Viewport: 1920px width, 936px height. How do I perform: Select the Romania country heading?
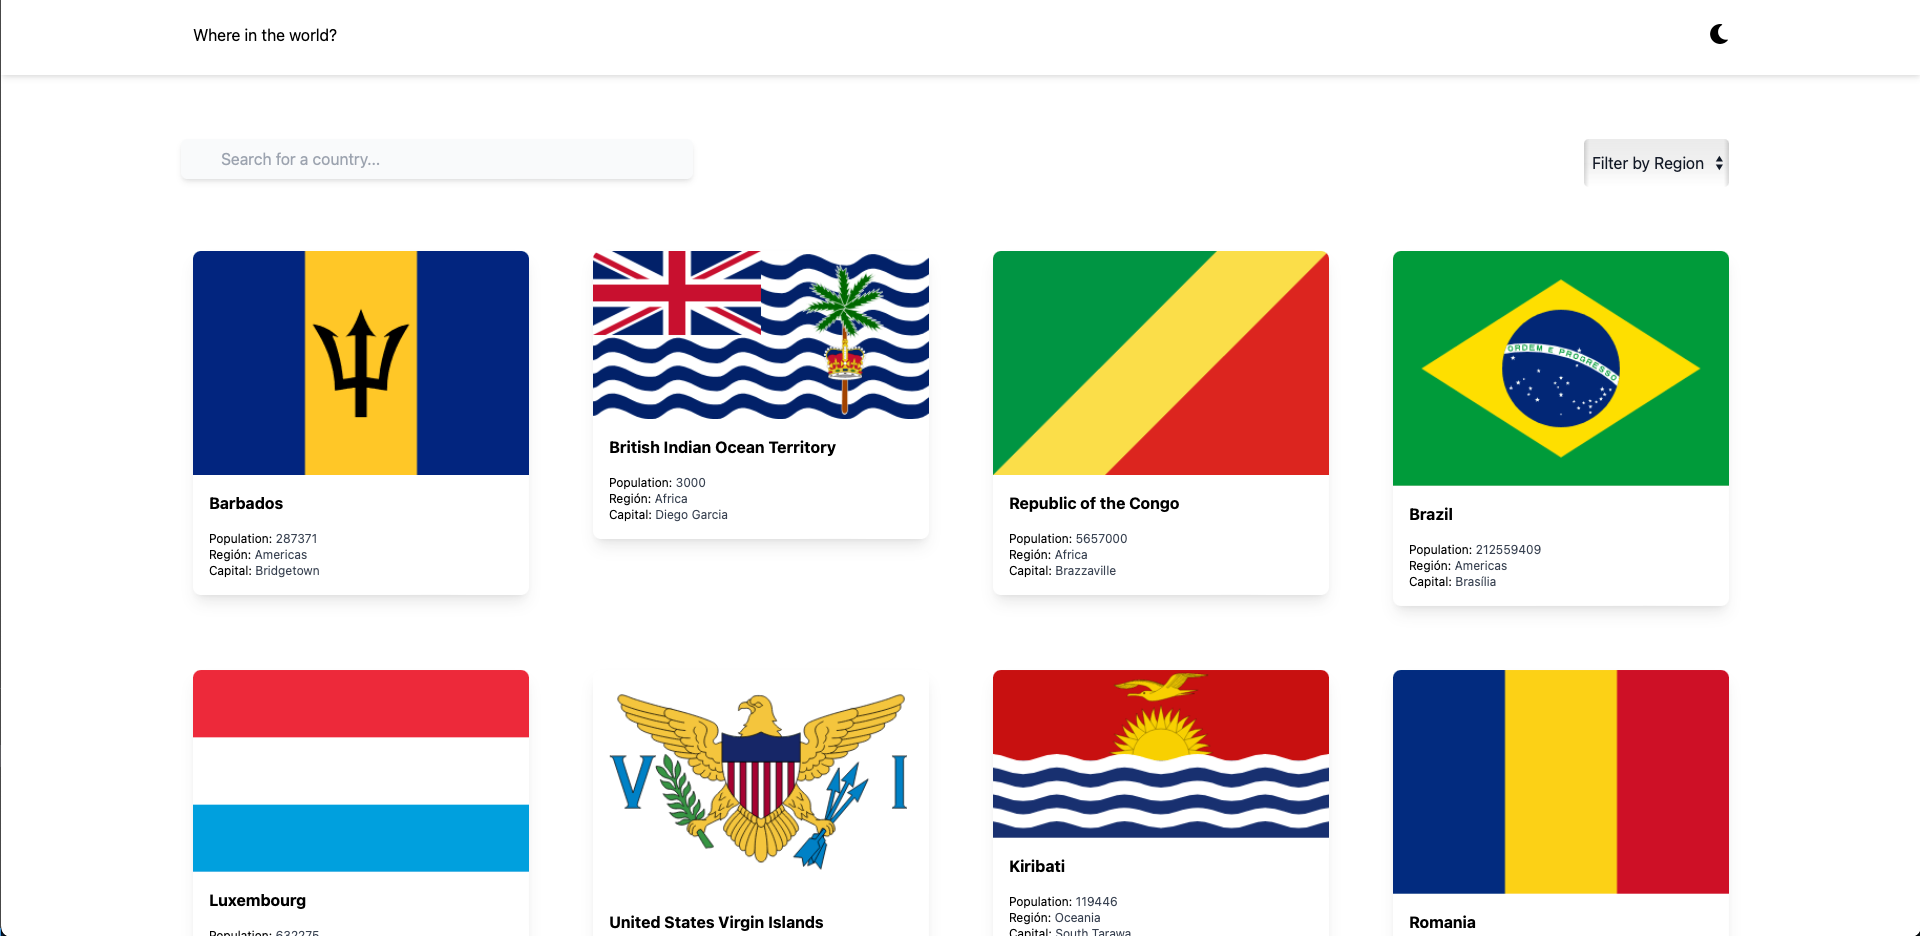pyautogui.click(x=1442, y=922)
